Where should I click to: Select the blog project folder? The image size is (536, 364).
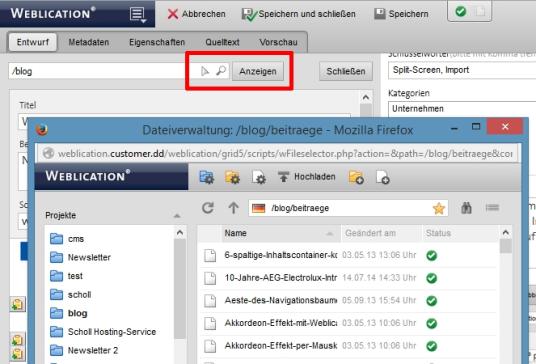tap(68, 313)
